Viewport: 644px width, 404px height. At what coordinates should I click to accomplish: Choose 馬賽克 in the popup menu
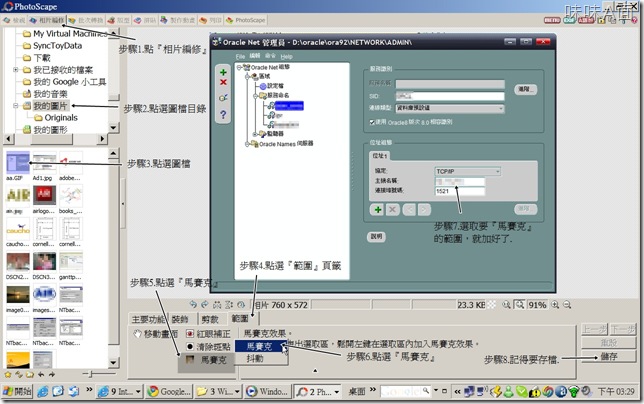tap(260, 347)
